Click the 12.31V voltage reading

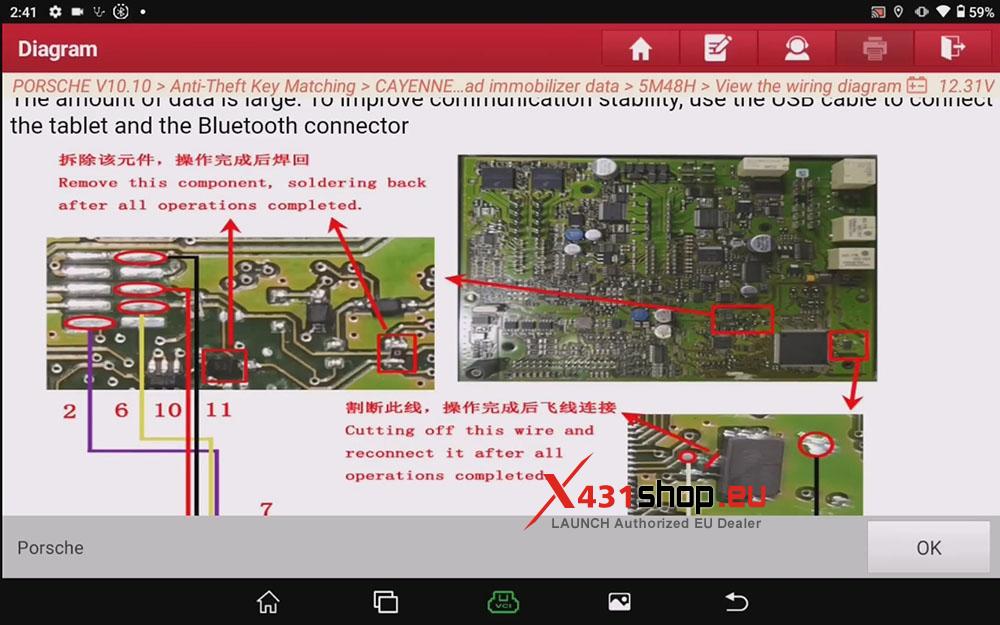click(966, 85)
